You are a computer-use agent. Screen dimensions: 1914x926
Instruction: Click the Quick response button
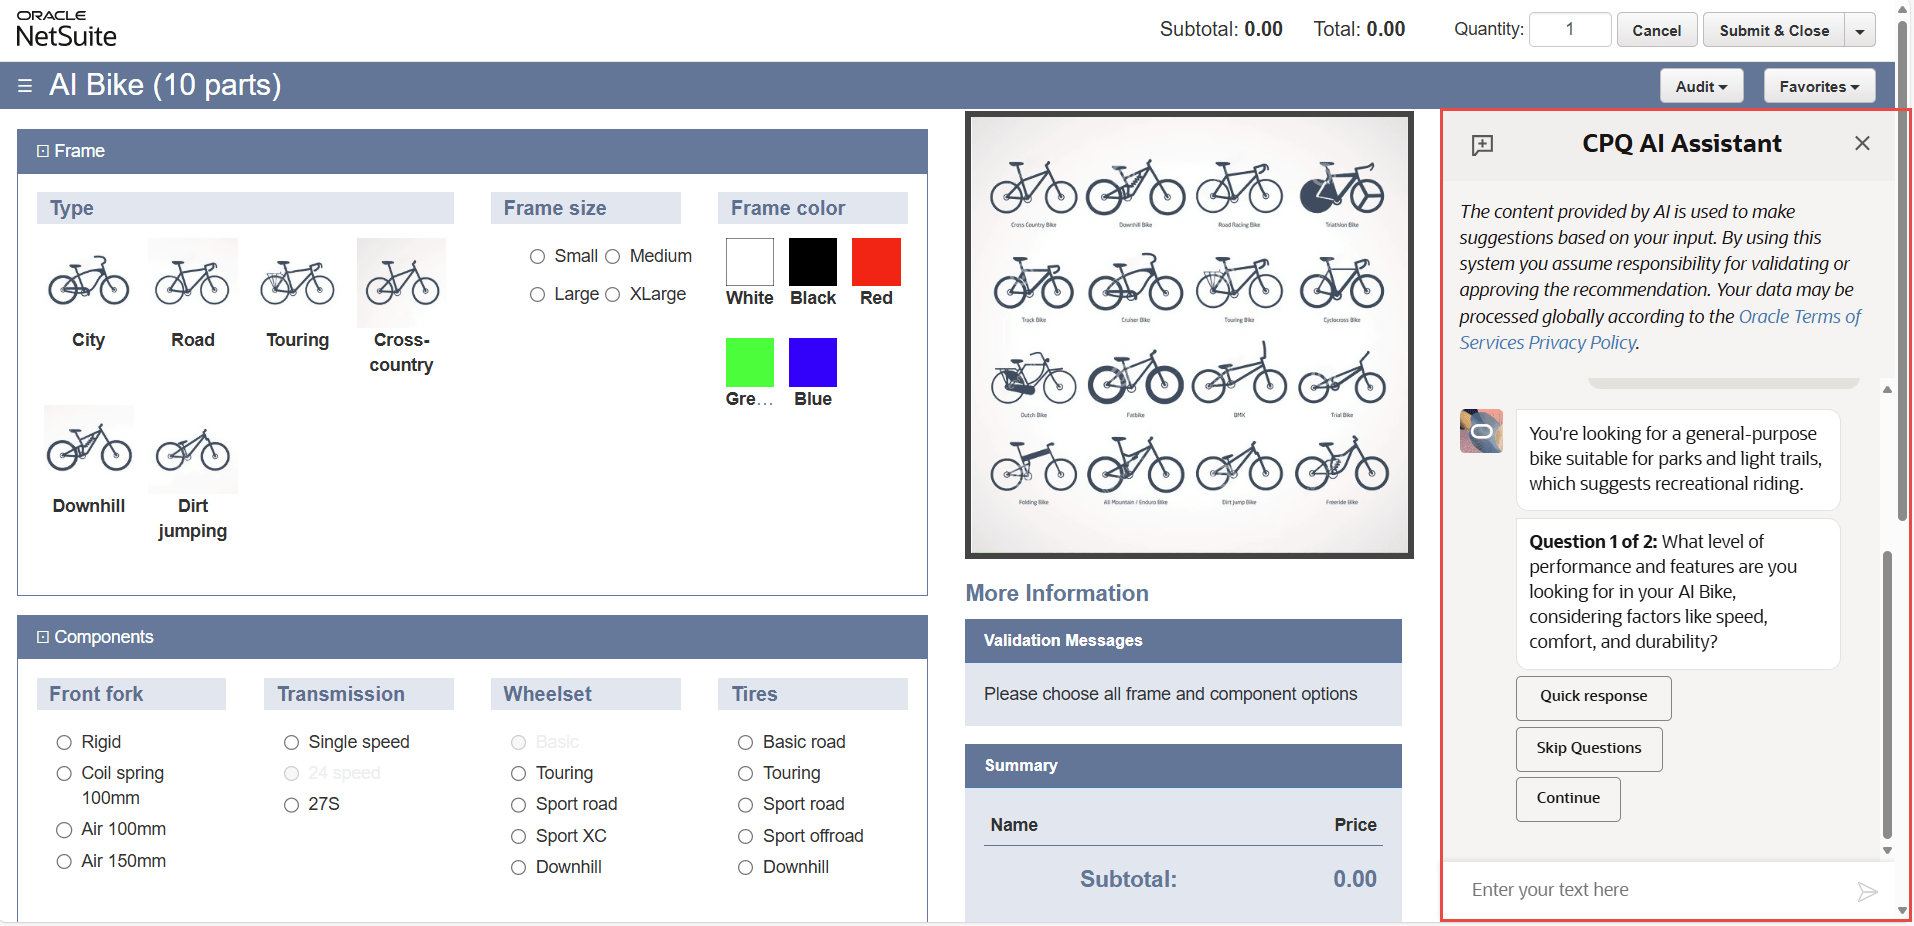pyautogui.click(x=1593, y=697)
